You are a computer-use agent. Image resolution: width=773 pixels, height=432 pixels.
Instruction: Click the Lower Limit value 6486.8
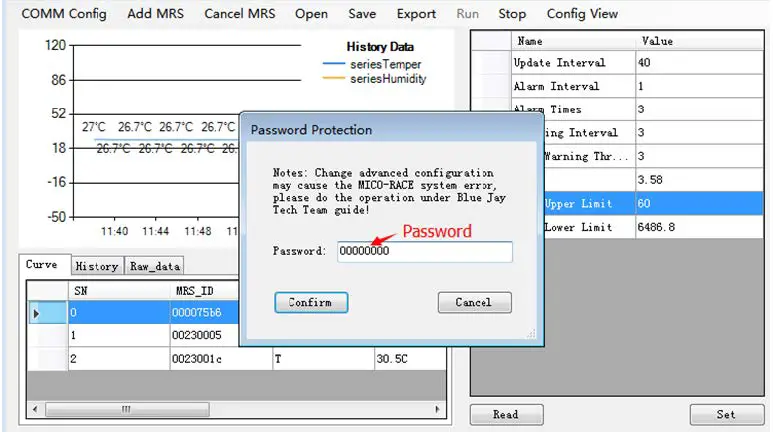[699, 227]
